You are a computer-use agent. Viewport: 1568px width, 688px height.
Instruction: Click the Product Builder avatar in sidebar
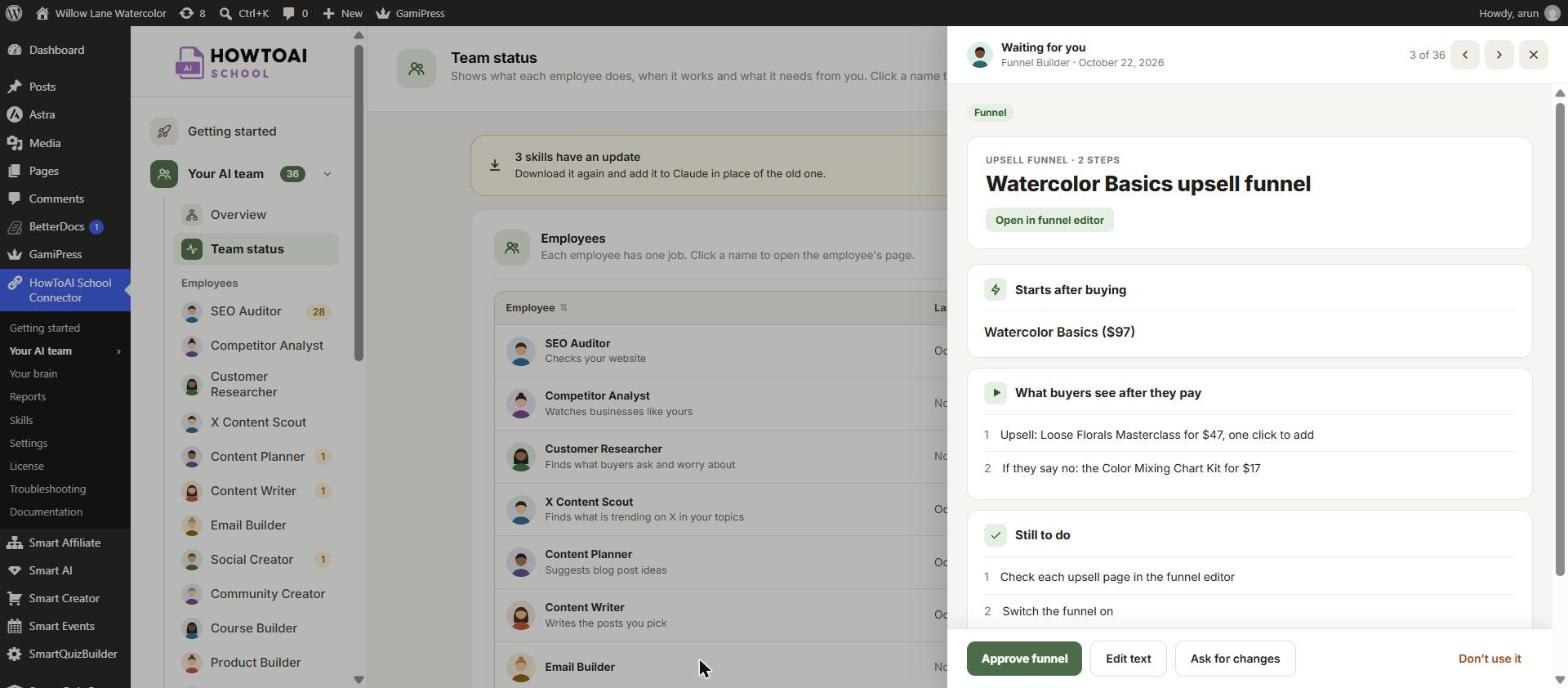(x=192, y=662)
